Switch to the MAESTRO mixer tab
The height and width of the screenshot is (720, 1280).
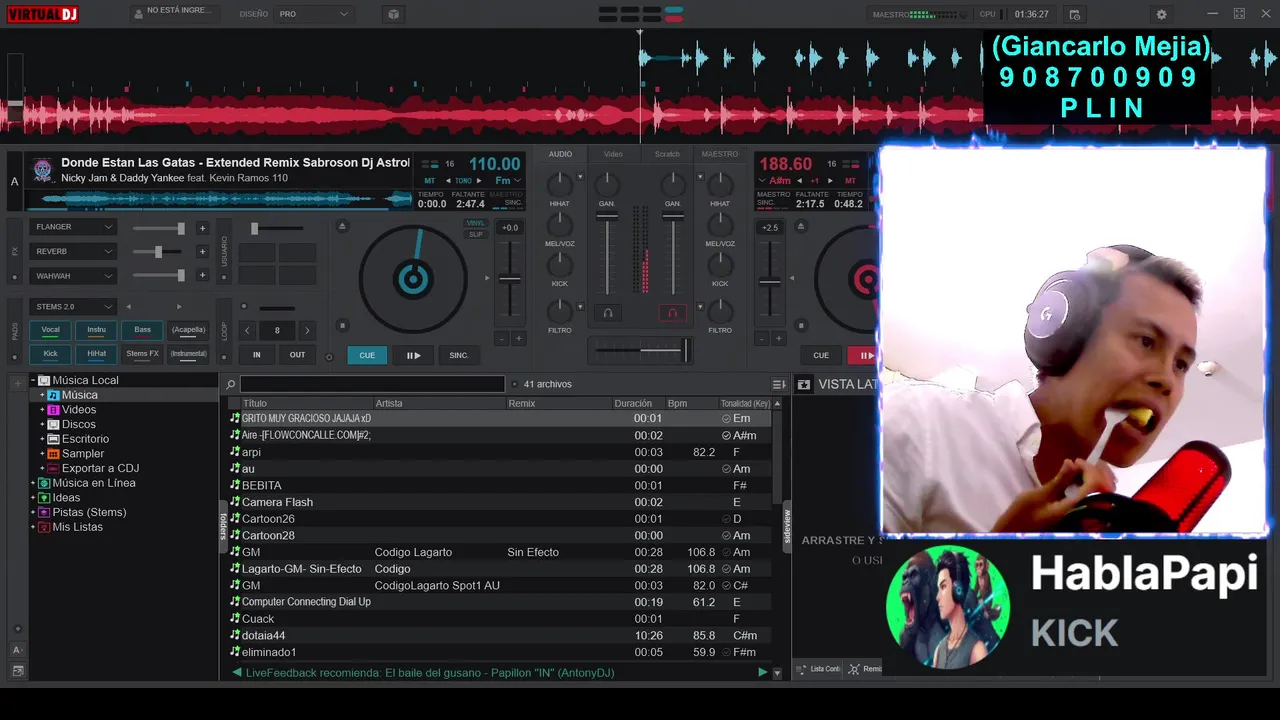coord(720,154)
